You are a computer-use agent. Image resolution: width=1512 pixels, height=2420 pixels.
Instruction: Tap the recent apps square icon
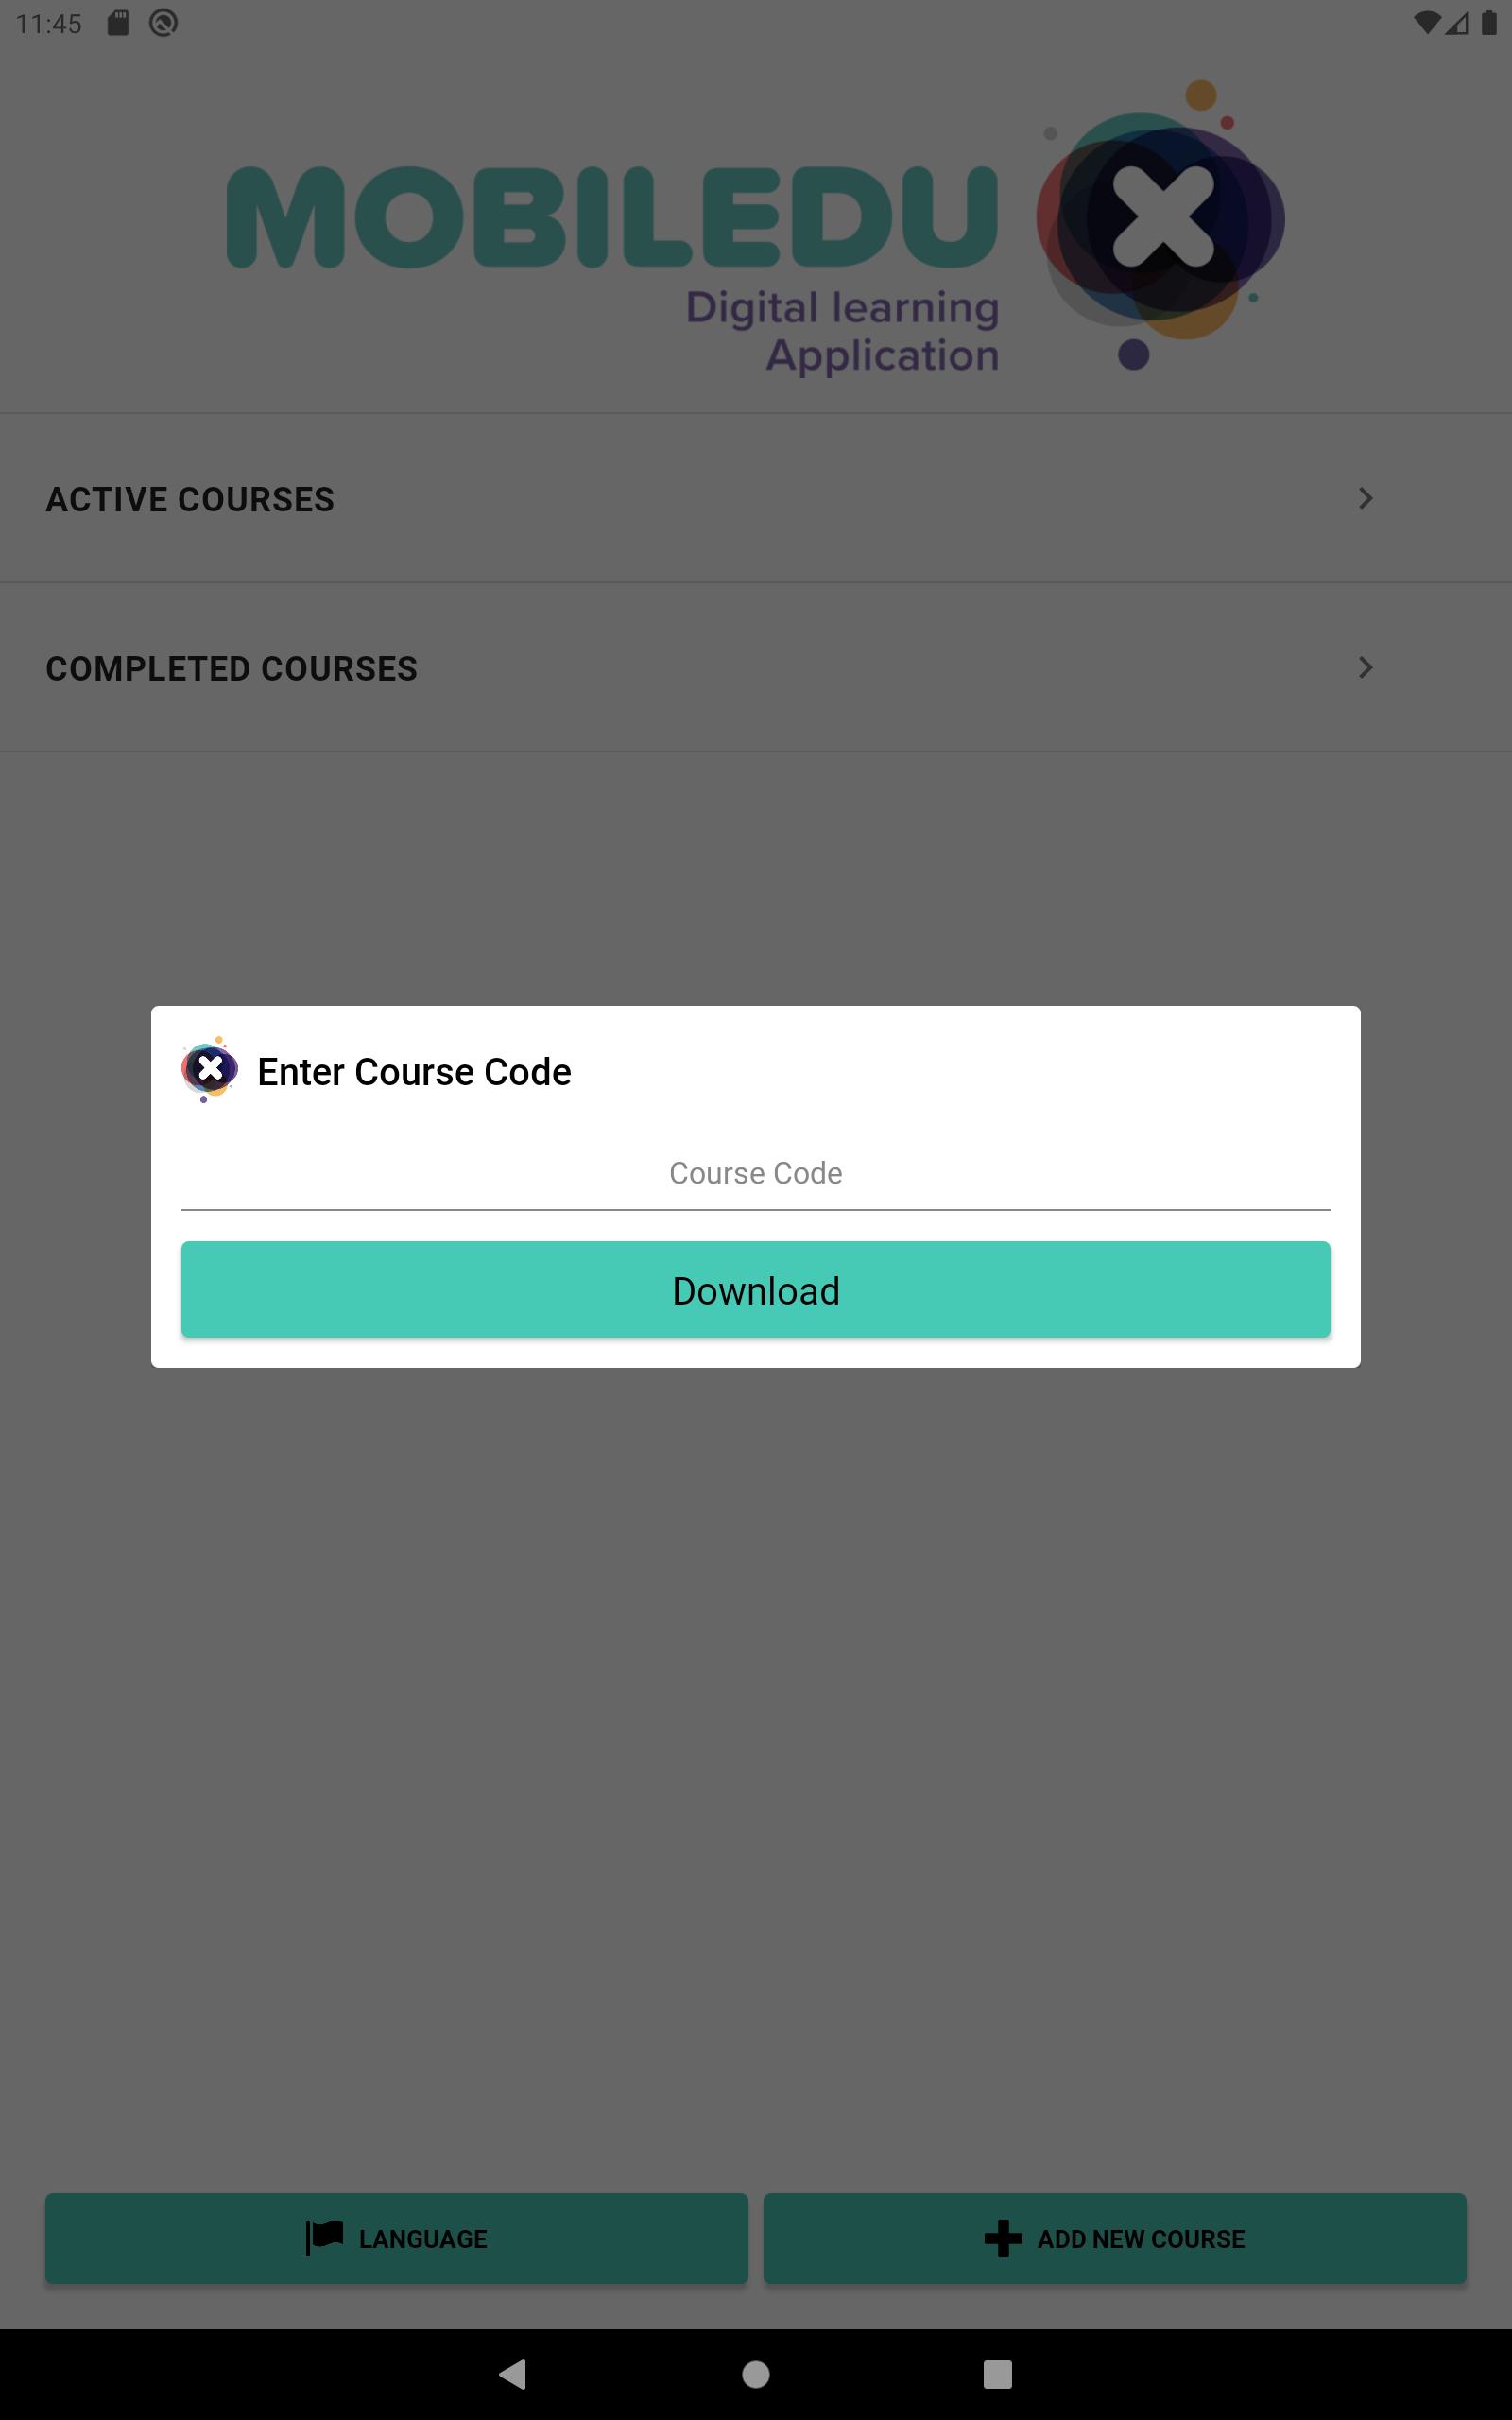pyautogui.click(x=998, y=2374)
